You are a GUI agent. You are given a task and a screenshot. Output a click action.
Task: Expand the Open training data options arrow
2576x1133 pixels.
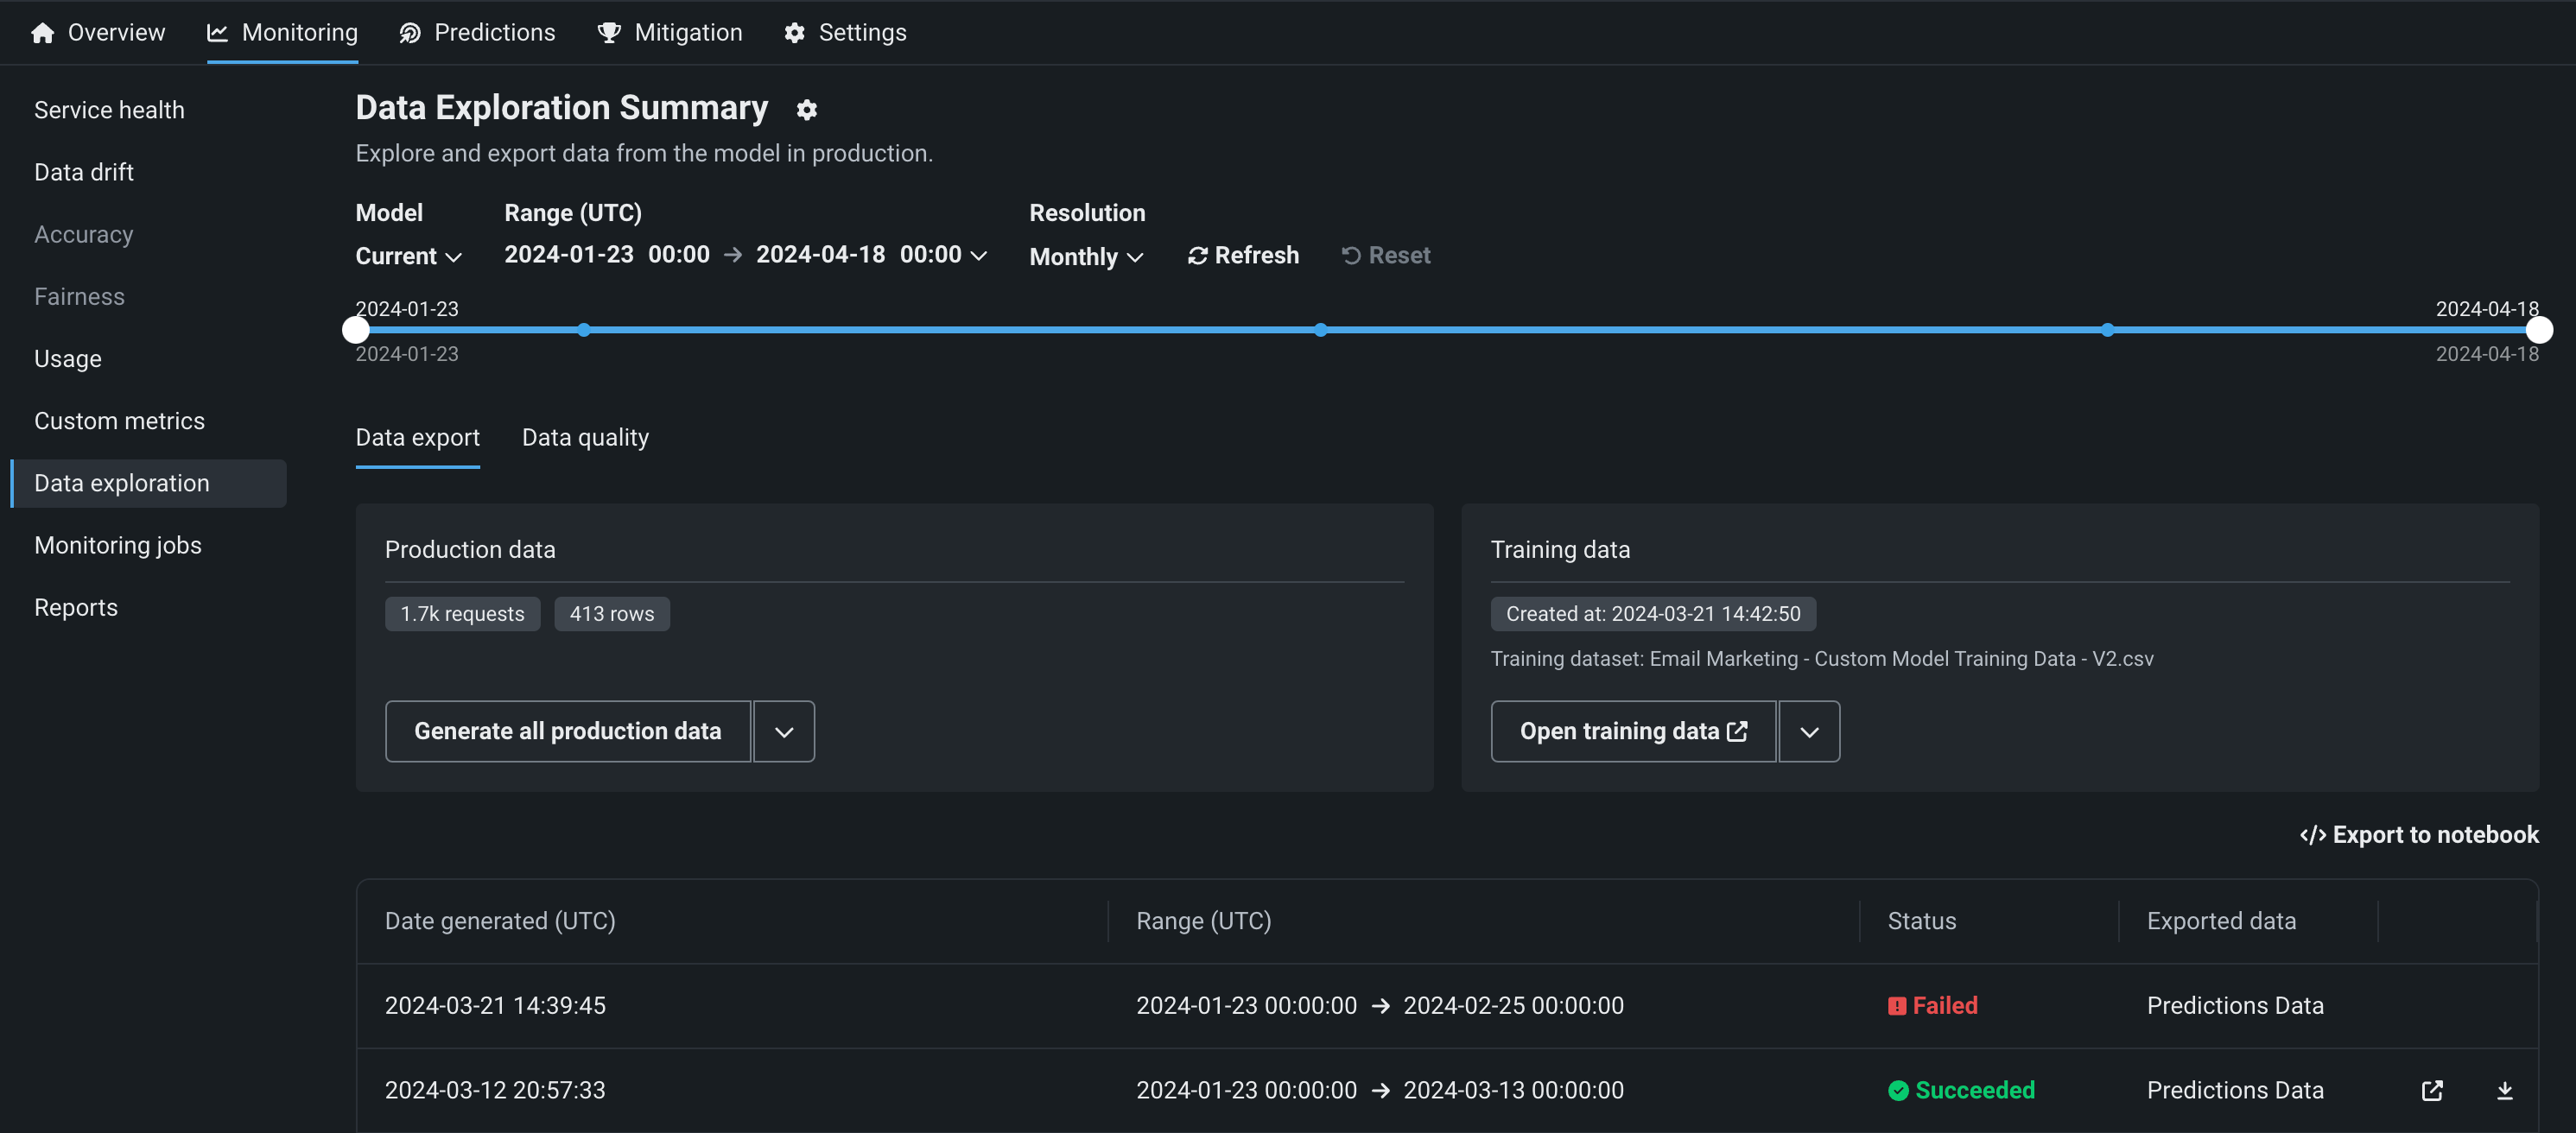(x=1808, y=732)
